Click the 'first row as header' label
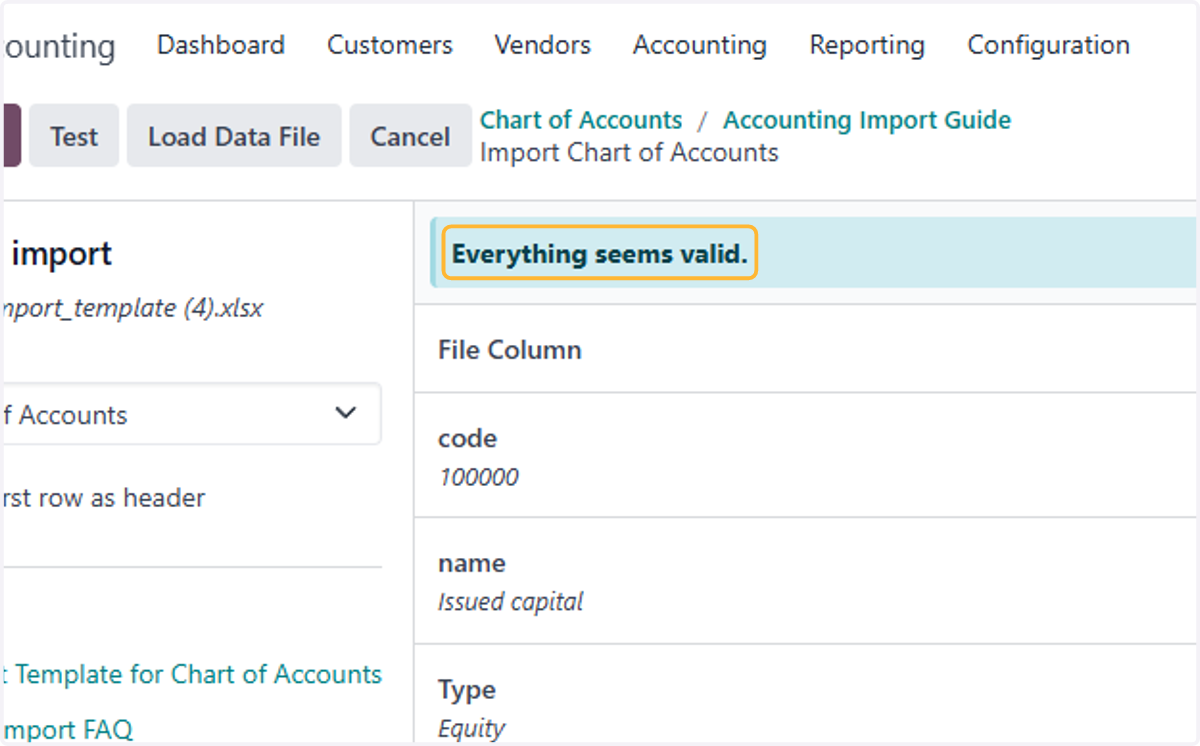Screen dimensions: 1200x746 click(103, 498)
